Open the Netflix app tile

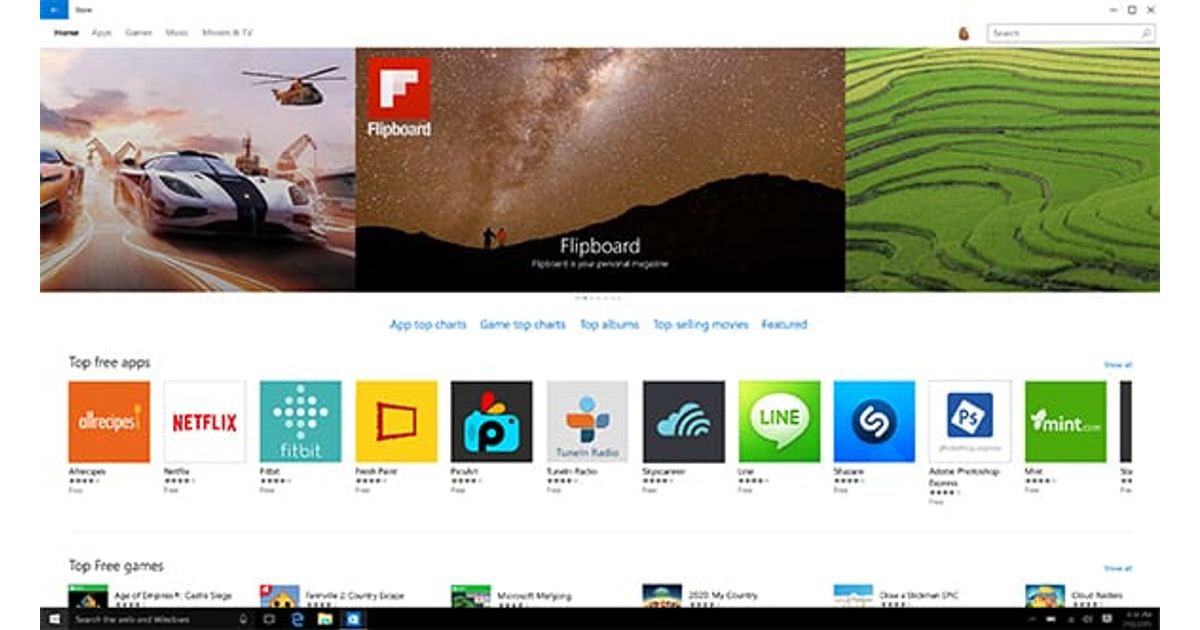pyautogui.click(x=204, y=421)
